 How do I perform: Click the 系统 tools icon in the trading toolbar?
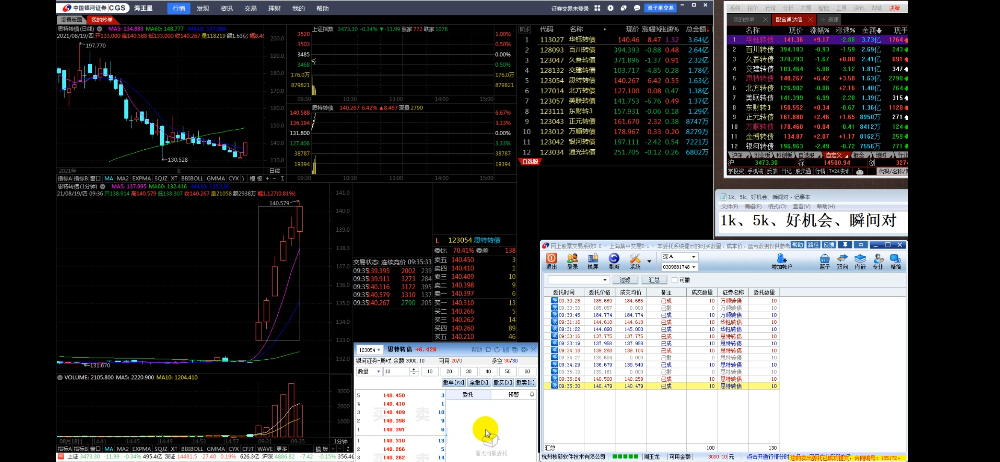coord(635,261)
